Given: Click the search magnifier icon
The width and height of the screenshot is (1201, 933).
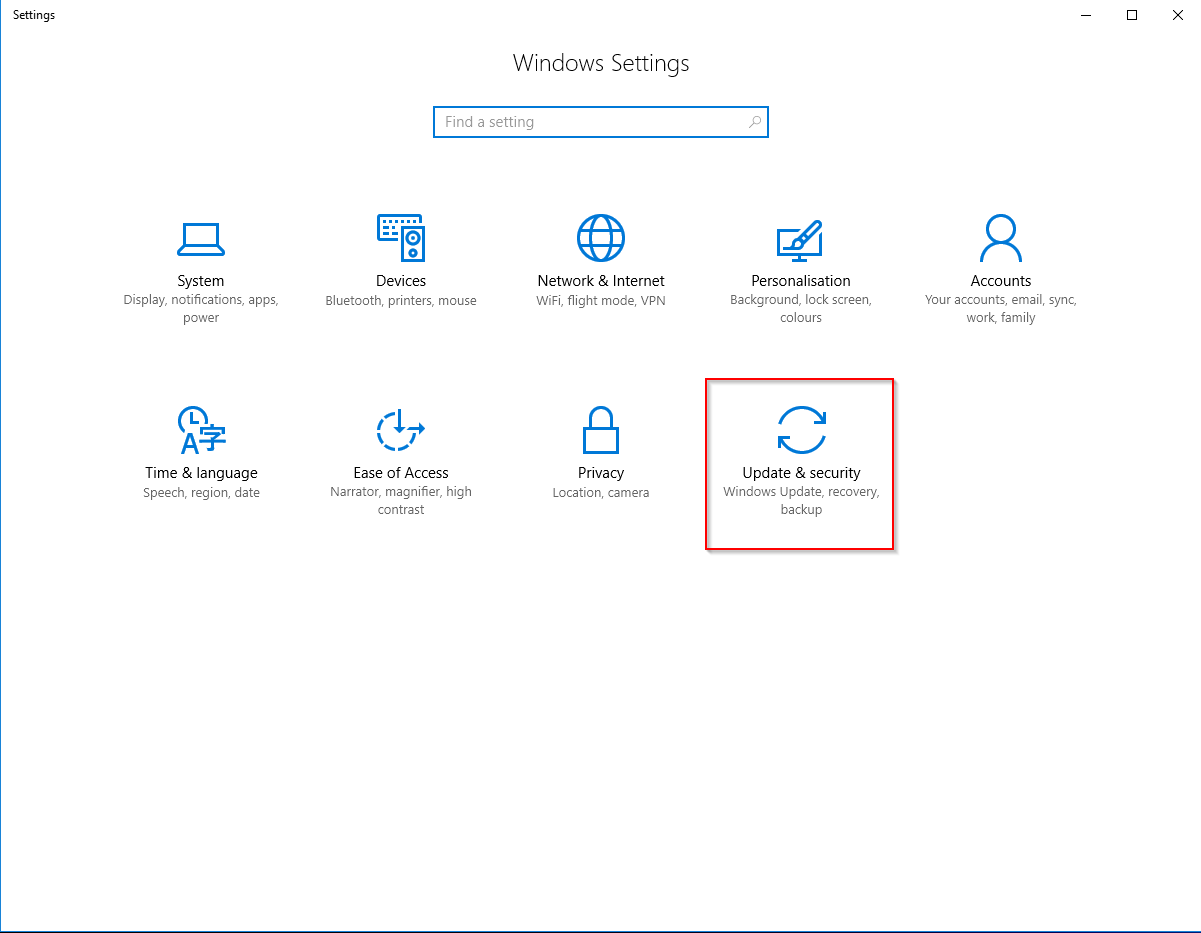Looking at the screenshot, I should point(755,122).
